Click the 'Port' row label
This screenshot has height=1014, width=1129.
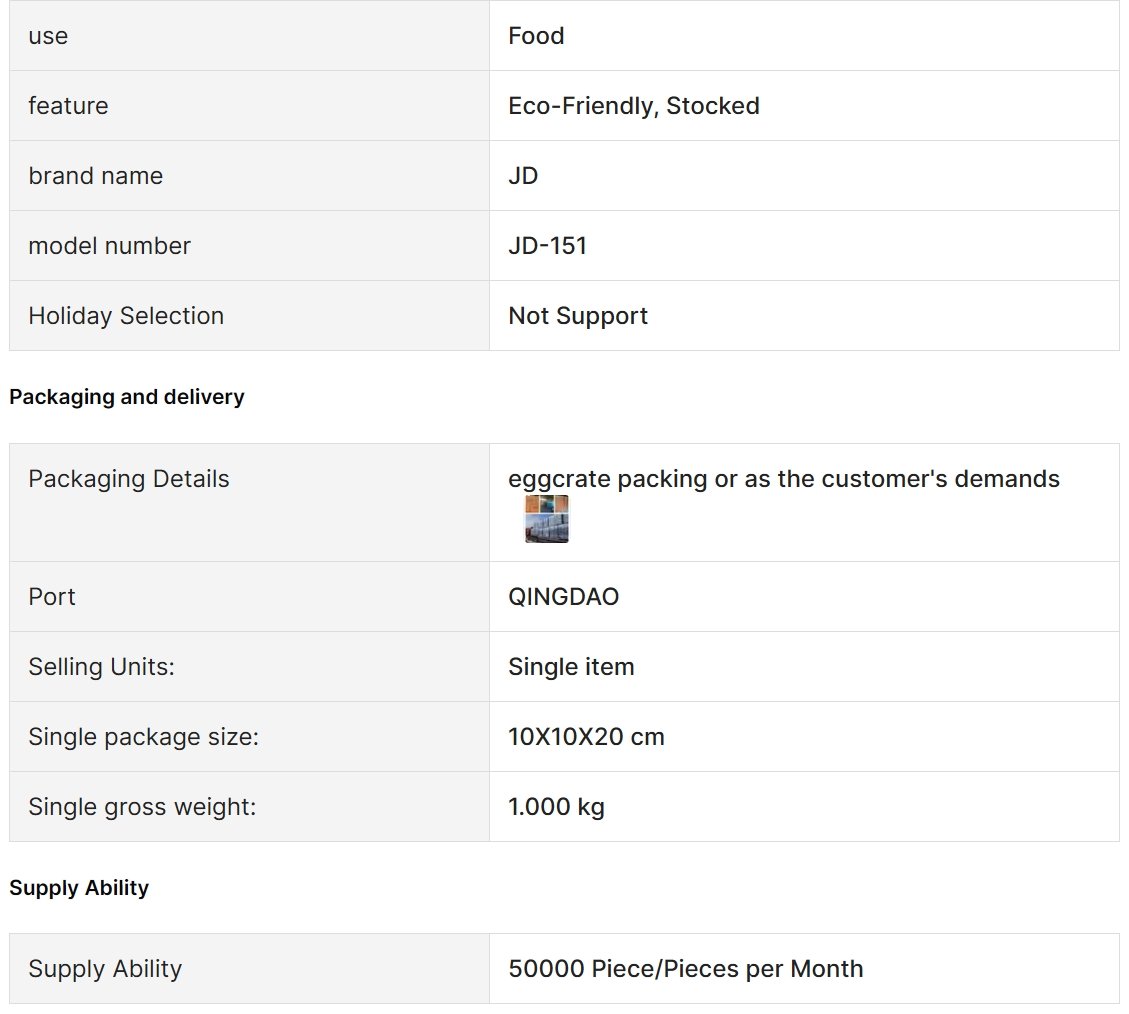[x=52, y=597]
